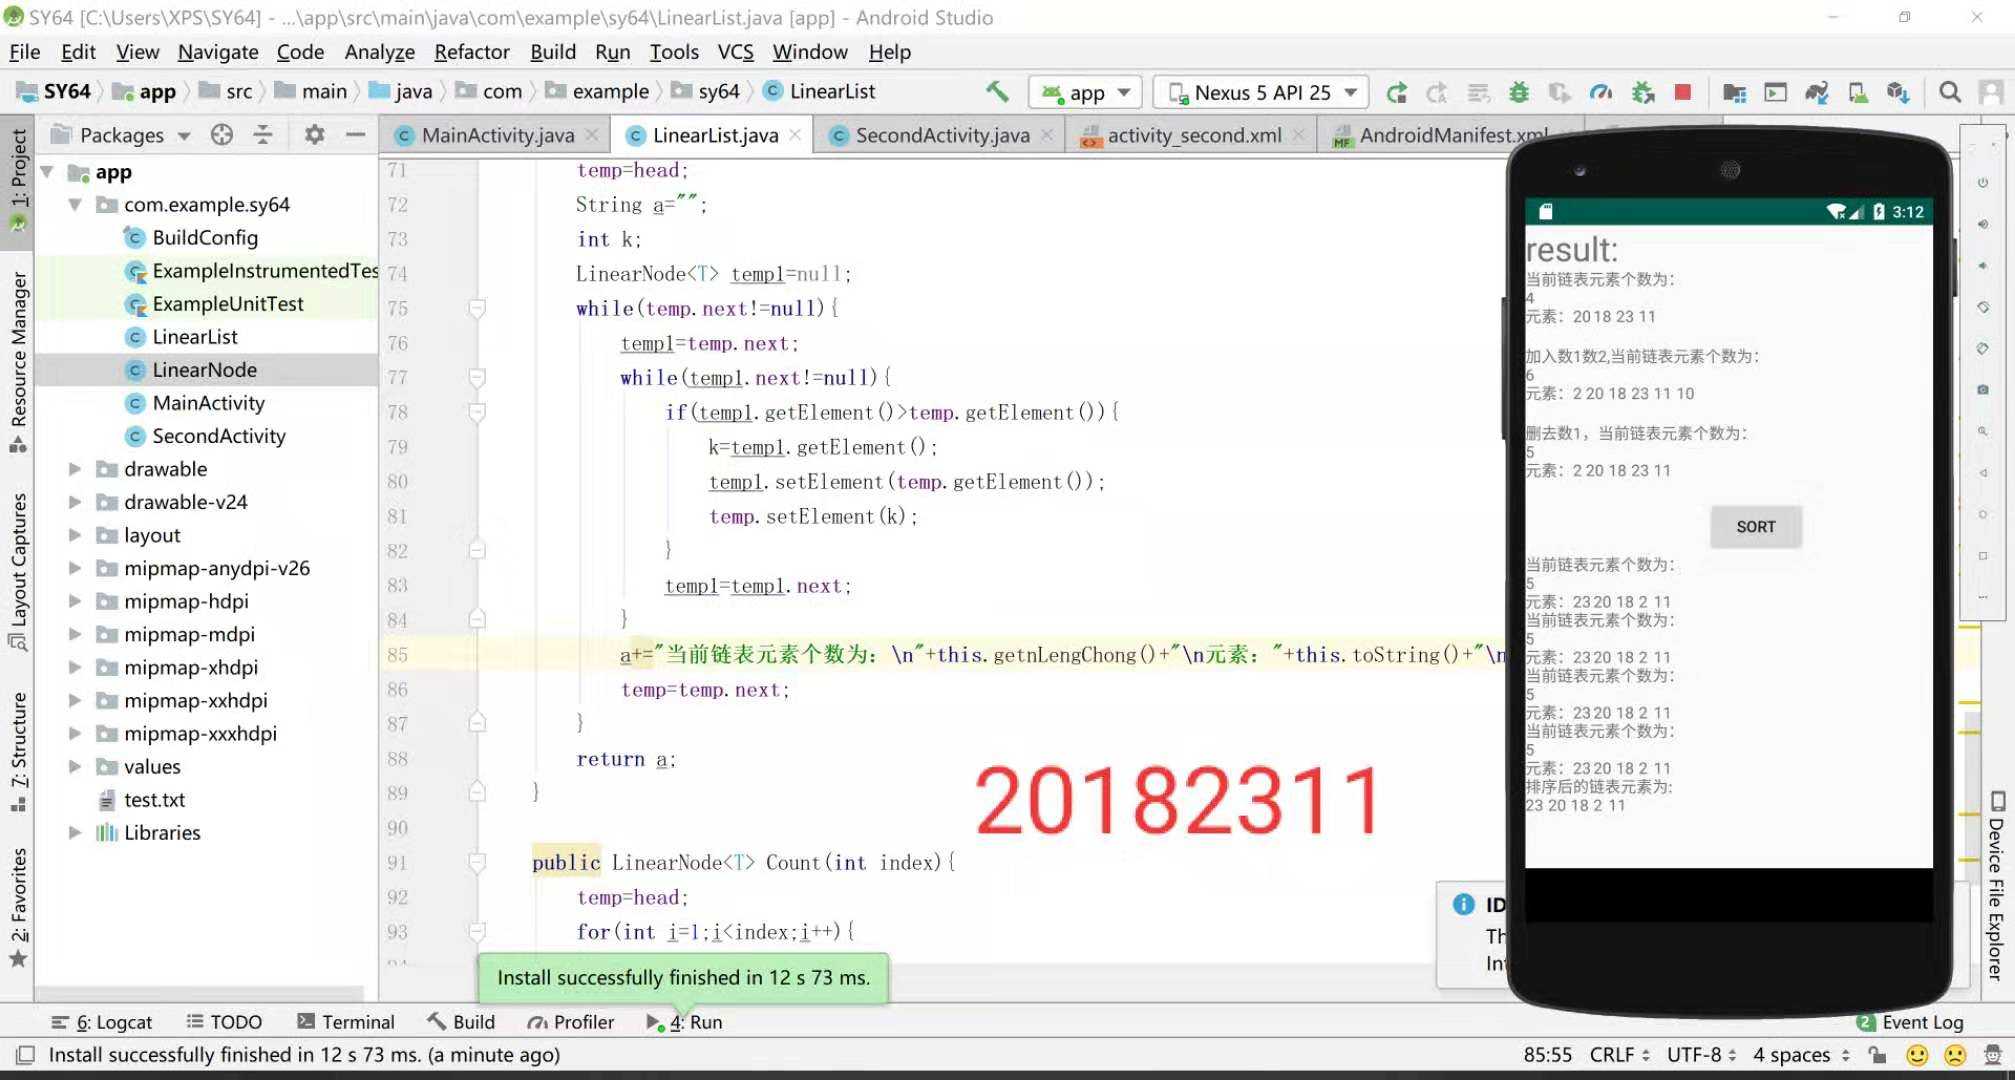Click the red Stop button

[x=1683, y=92]
